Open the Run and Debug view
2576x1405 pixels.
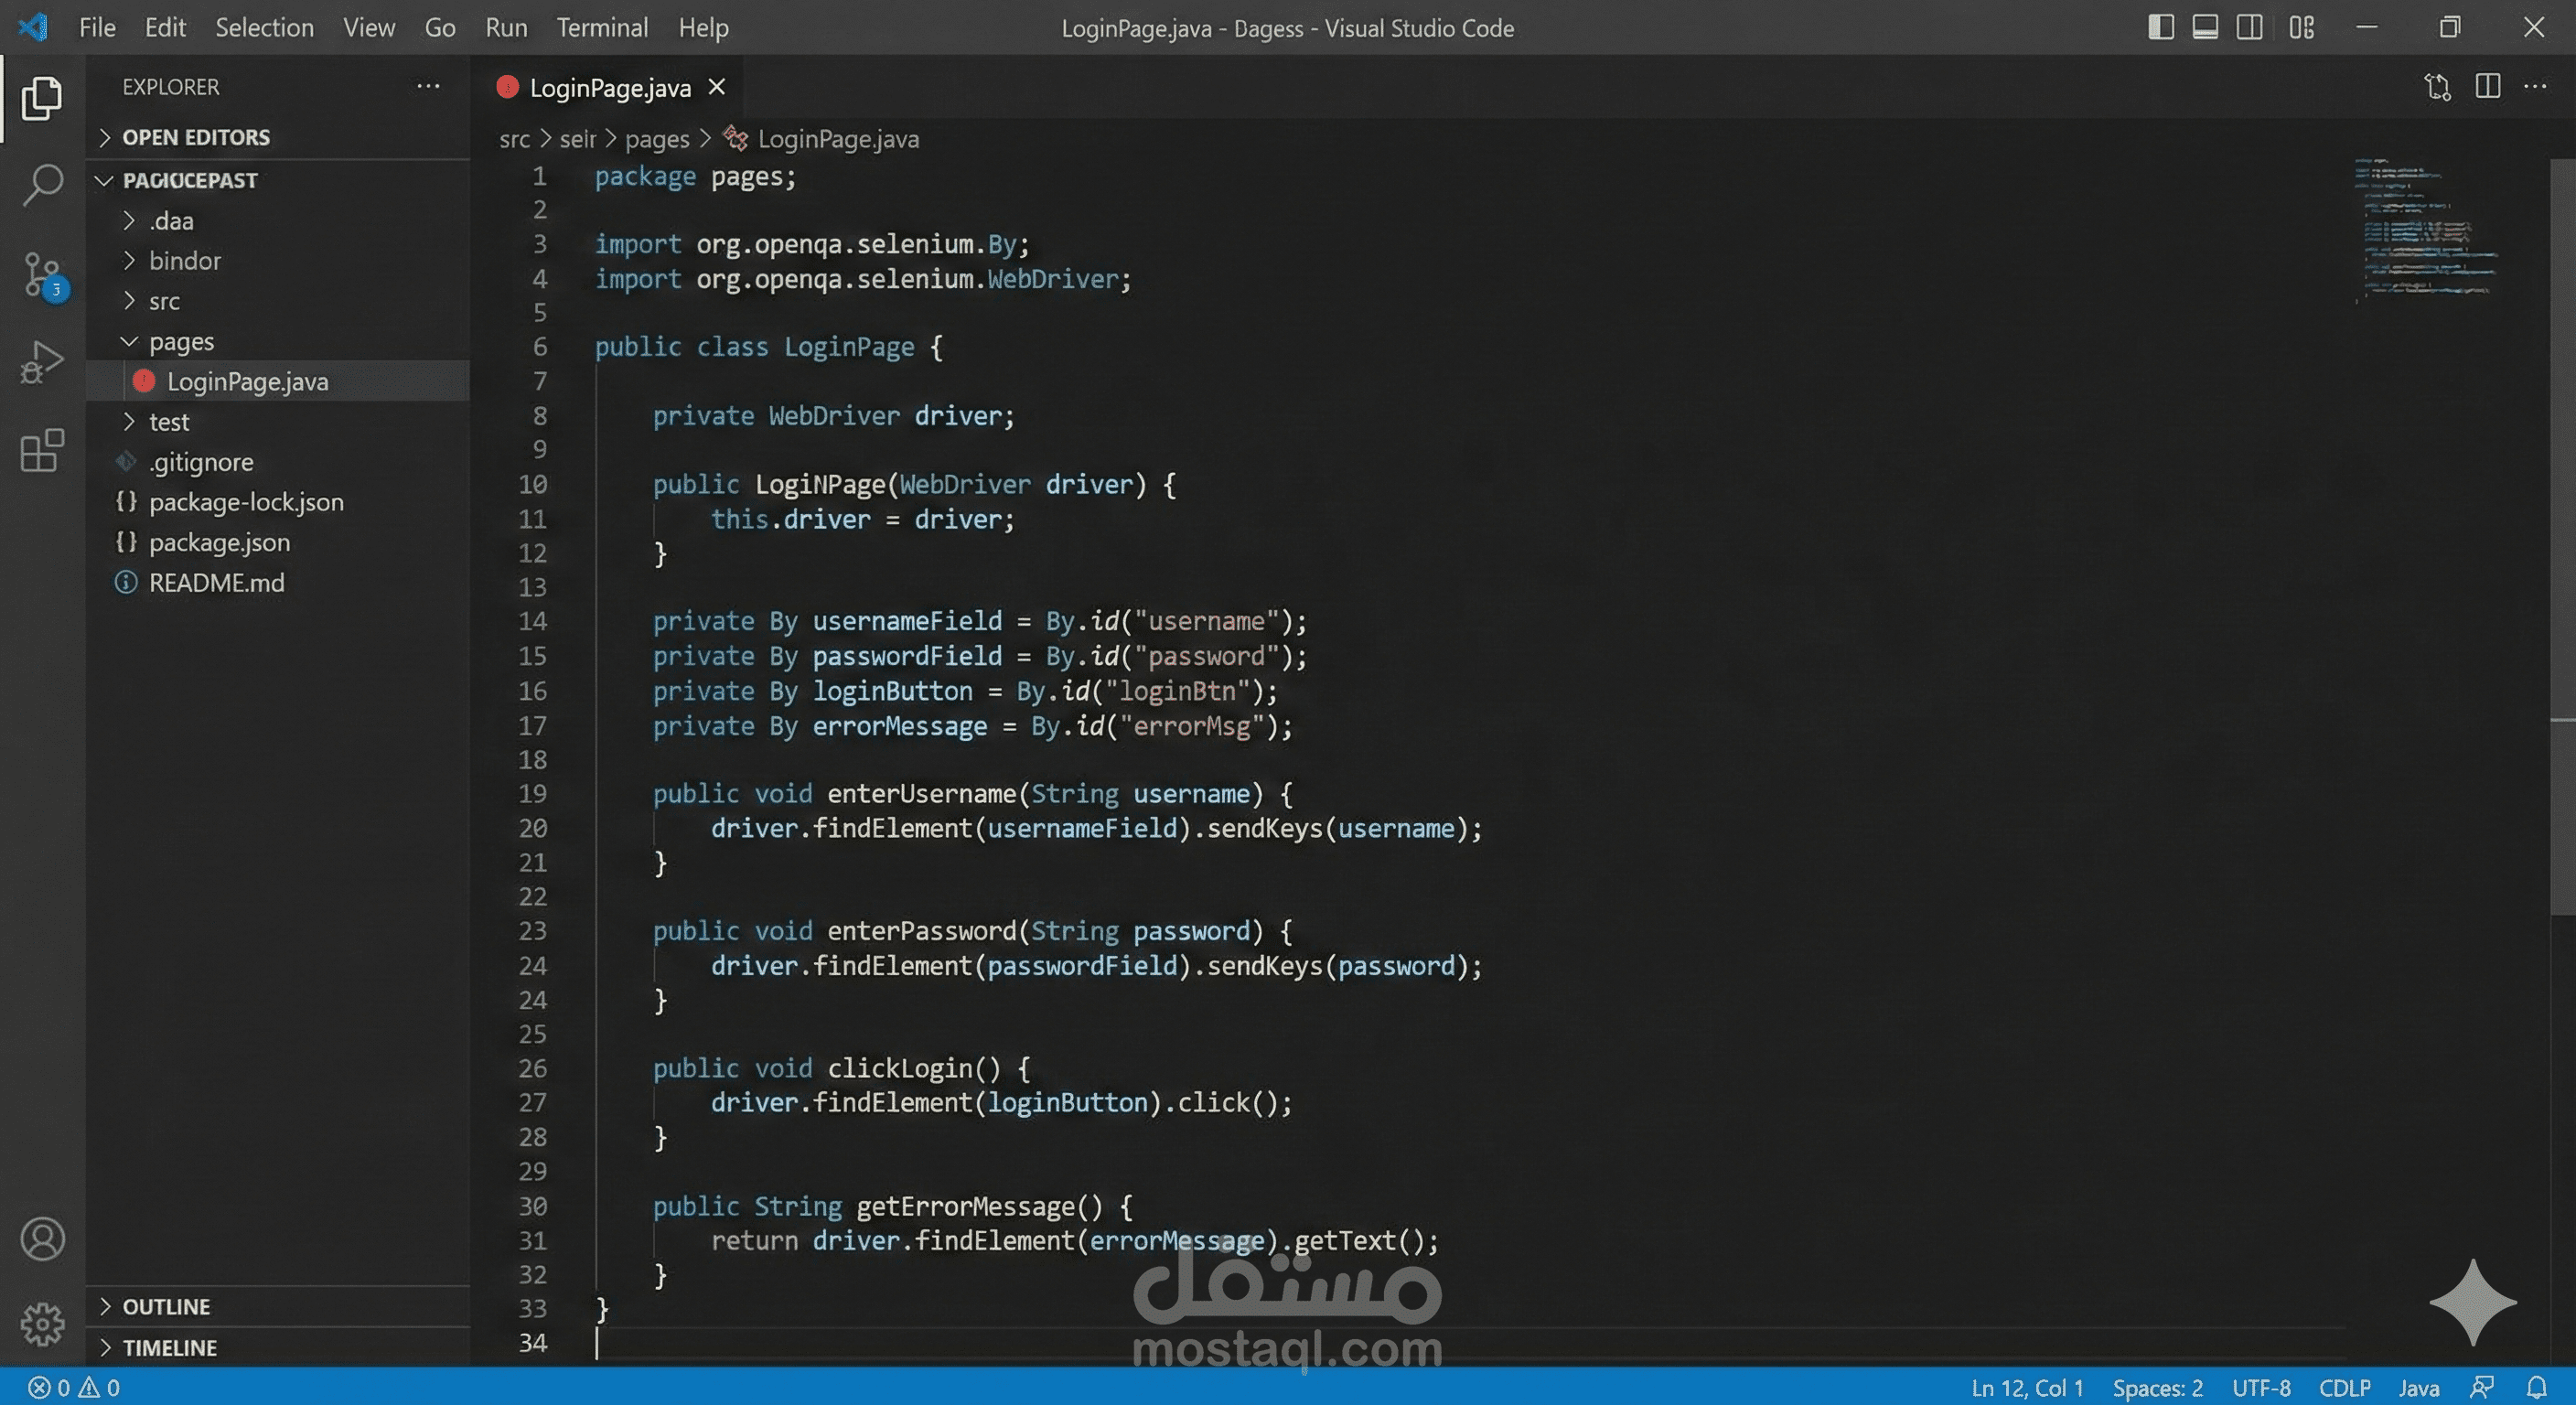coord(42,362)
